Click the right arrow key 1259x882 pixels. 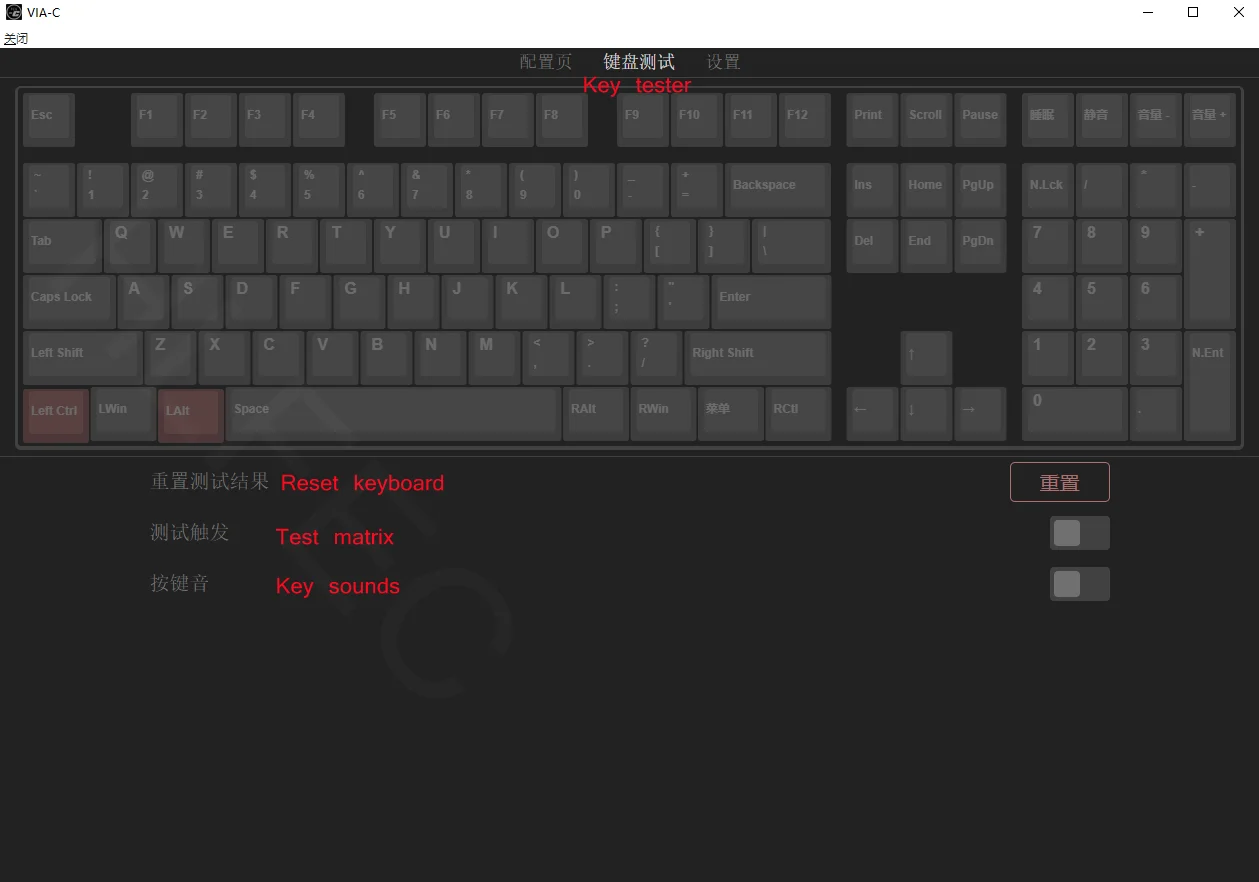pyautogui.click(x=980, y=414)
